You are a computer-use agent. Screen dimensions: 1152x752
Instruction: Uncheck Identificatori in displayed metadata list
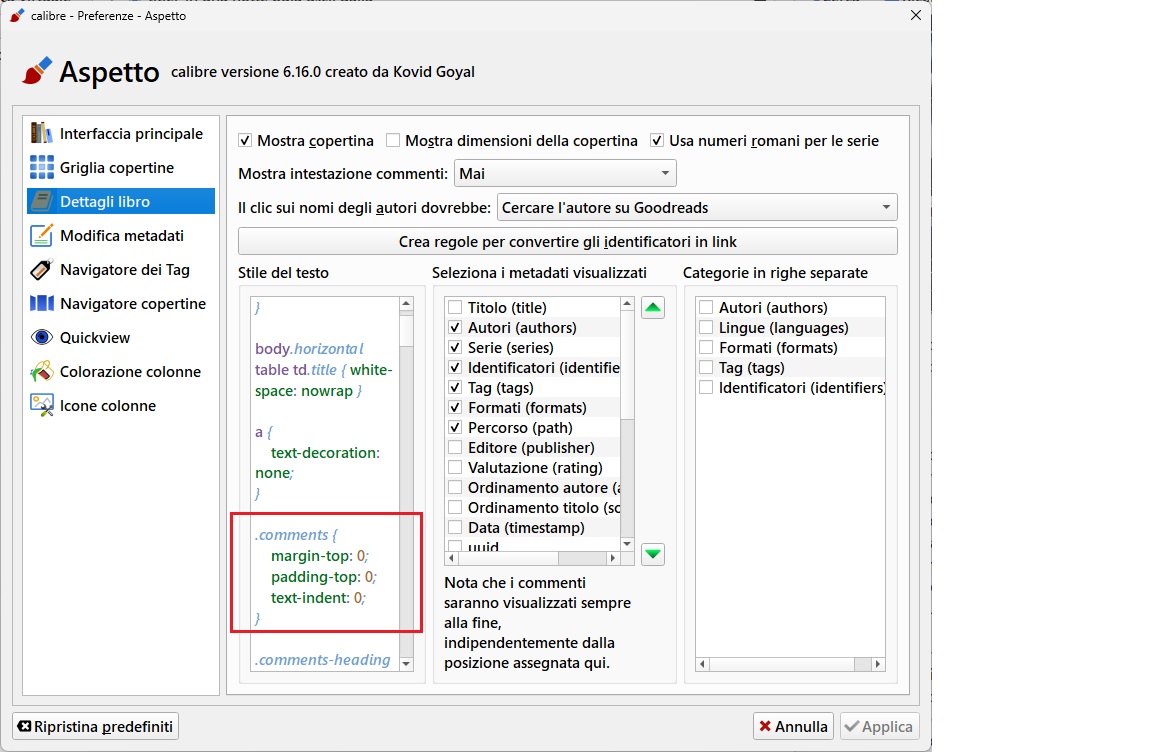[455, 367]
